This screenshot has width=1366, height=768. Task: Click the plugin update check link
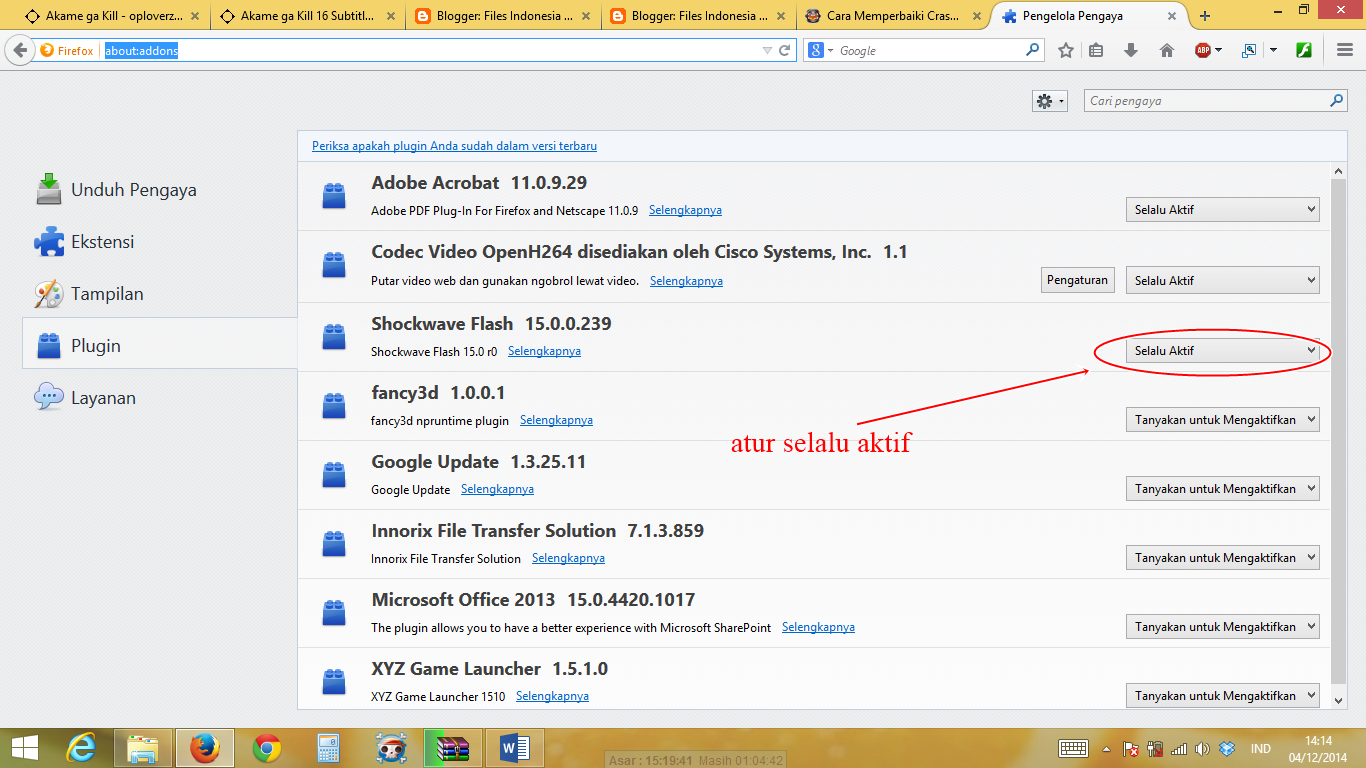click(454, 146)
